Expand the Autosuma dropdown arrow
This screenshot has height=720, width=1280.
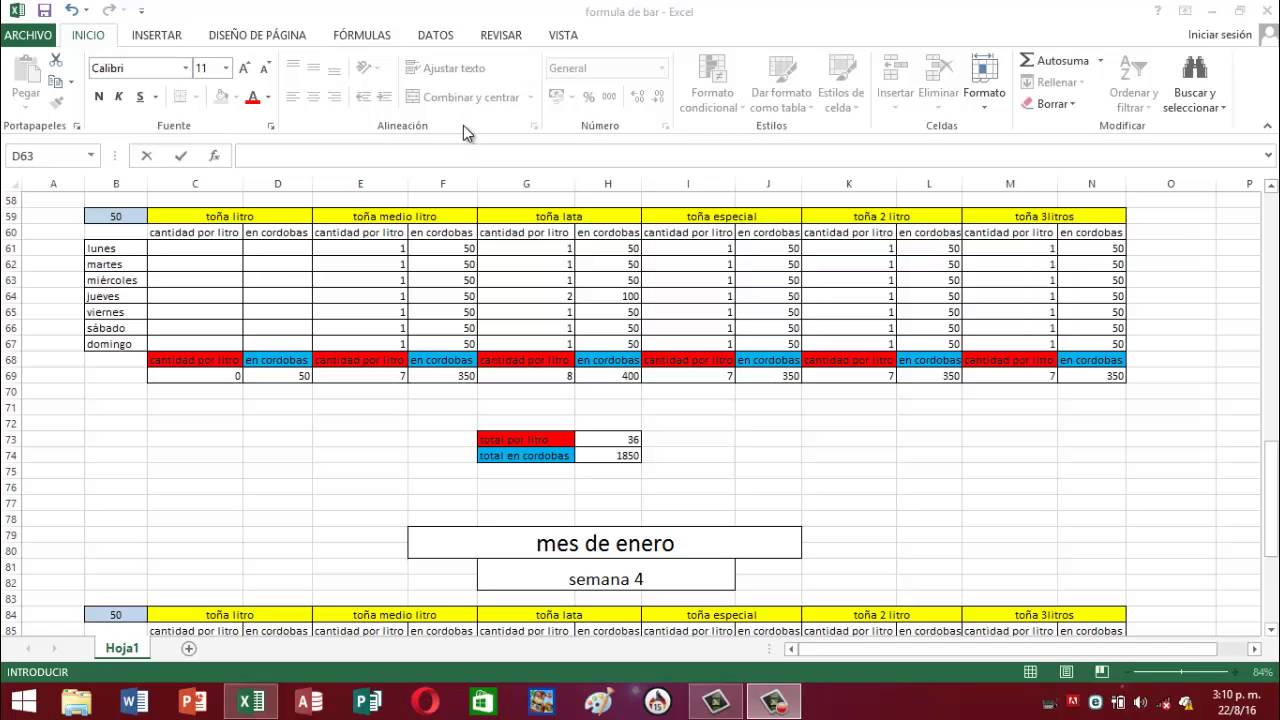pos(1100,61)
